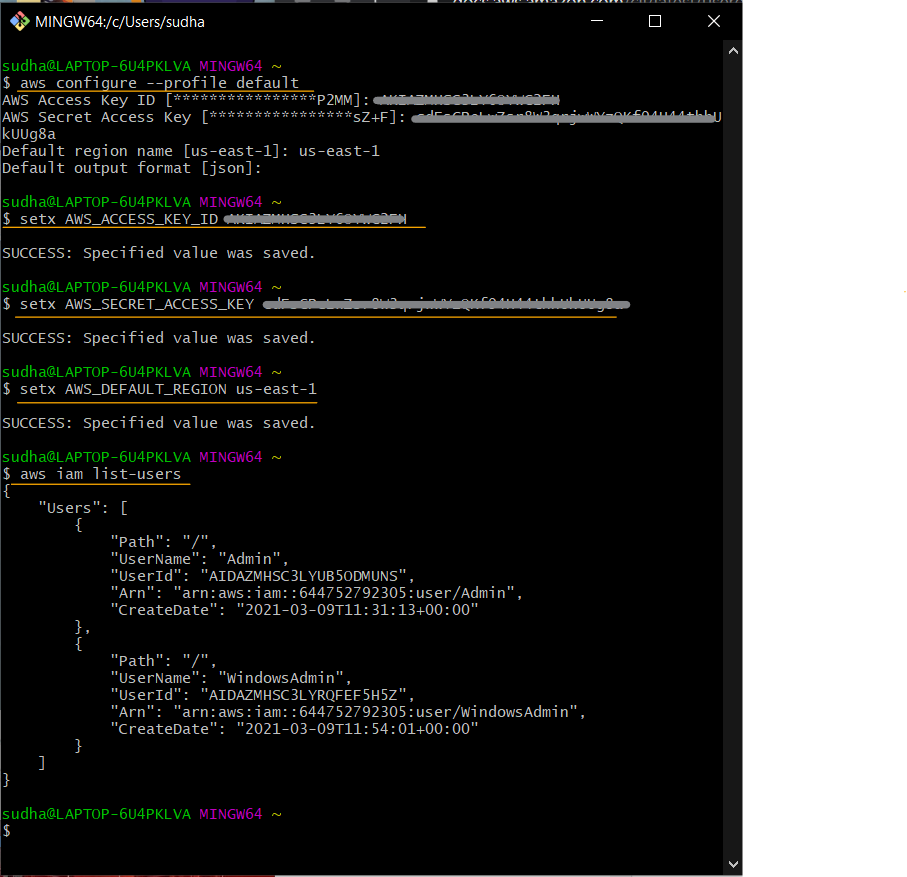
Task: Close the MINGW64 window
Action: [x=713, y=20]
